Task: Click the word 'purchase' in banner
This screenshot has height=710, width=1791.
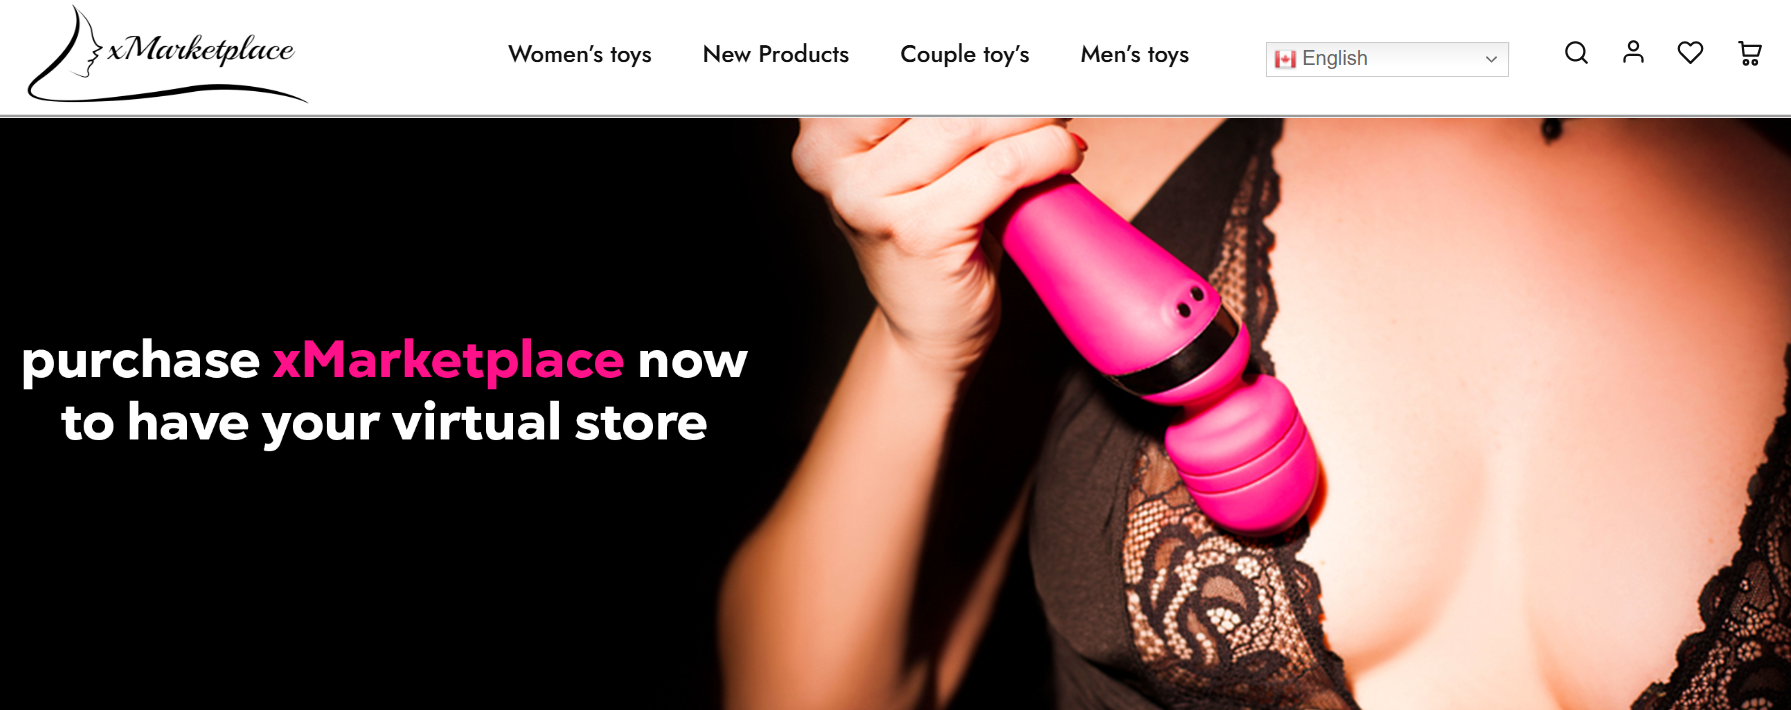Action: click(x=141, y=361)
